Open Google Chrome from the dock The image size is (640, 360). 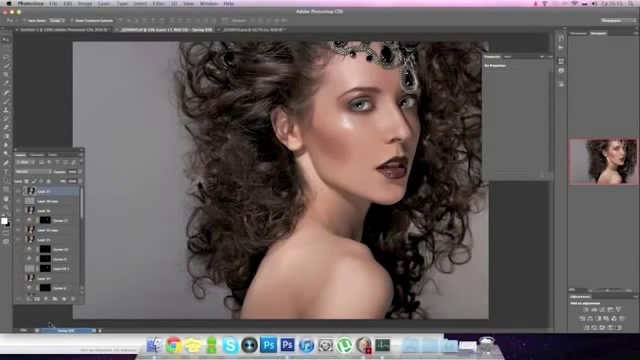point(173,345)
